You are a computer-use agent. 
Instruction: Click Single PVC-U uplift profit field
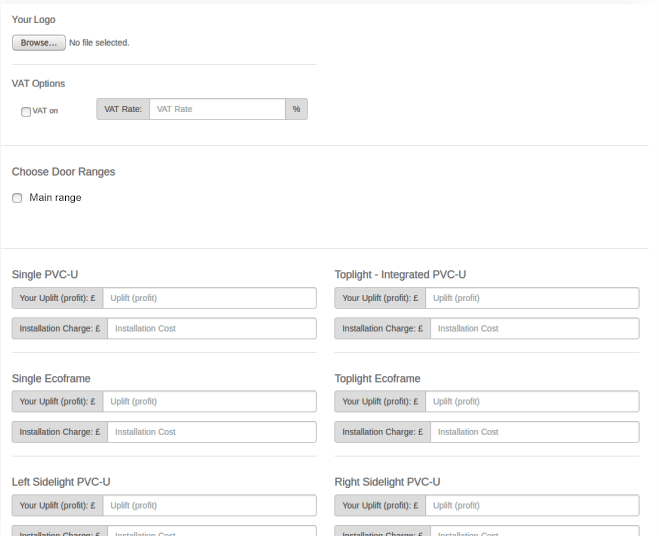click(209, 298)
